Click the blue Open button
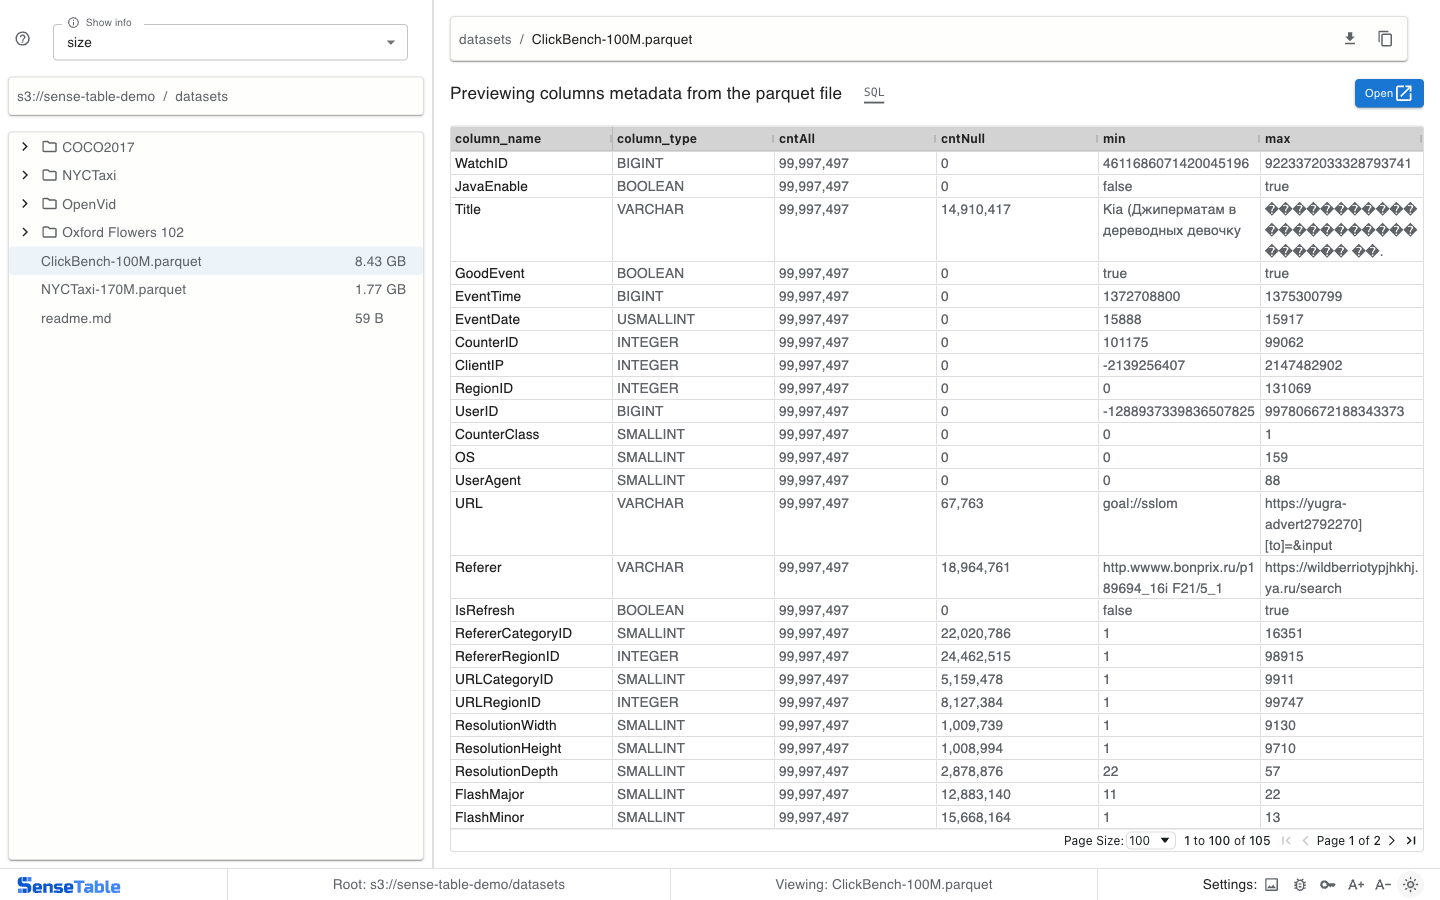Screen dimensions: 1440x900 [x=1388, y=93]
